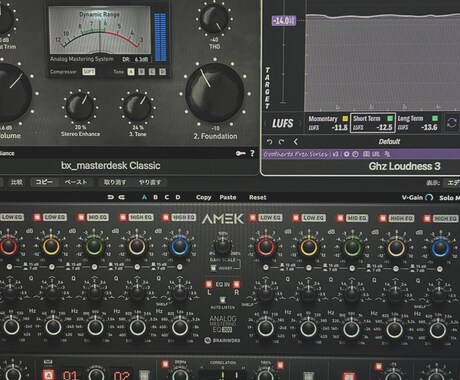Click the 比較 compare button
460x380 pixels.
[x=17, y=182]
